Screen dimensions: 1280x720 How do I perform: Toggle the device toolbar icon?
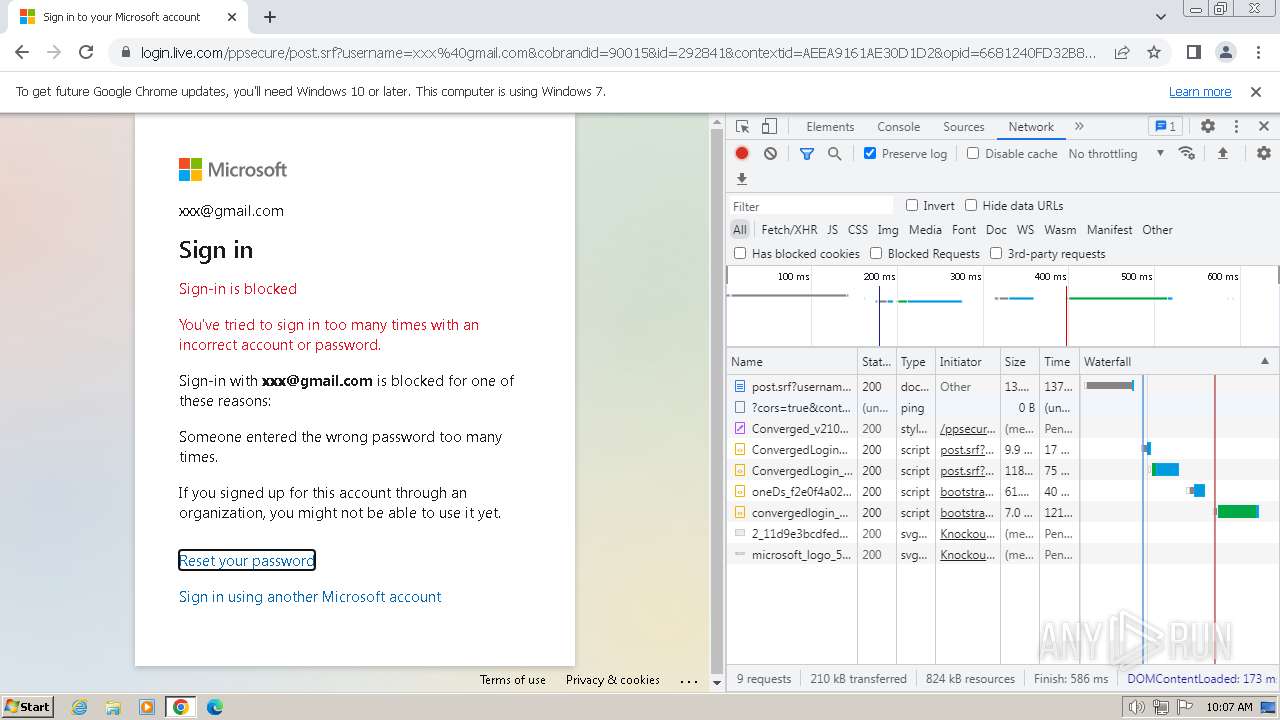769,127
